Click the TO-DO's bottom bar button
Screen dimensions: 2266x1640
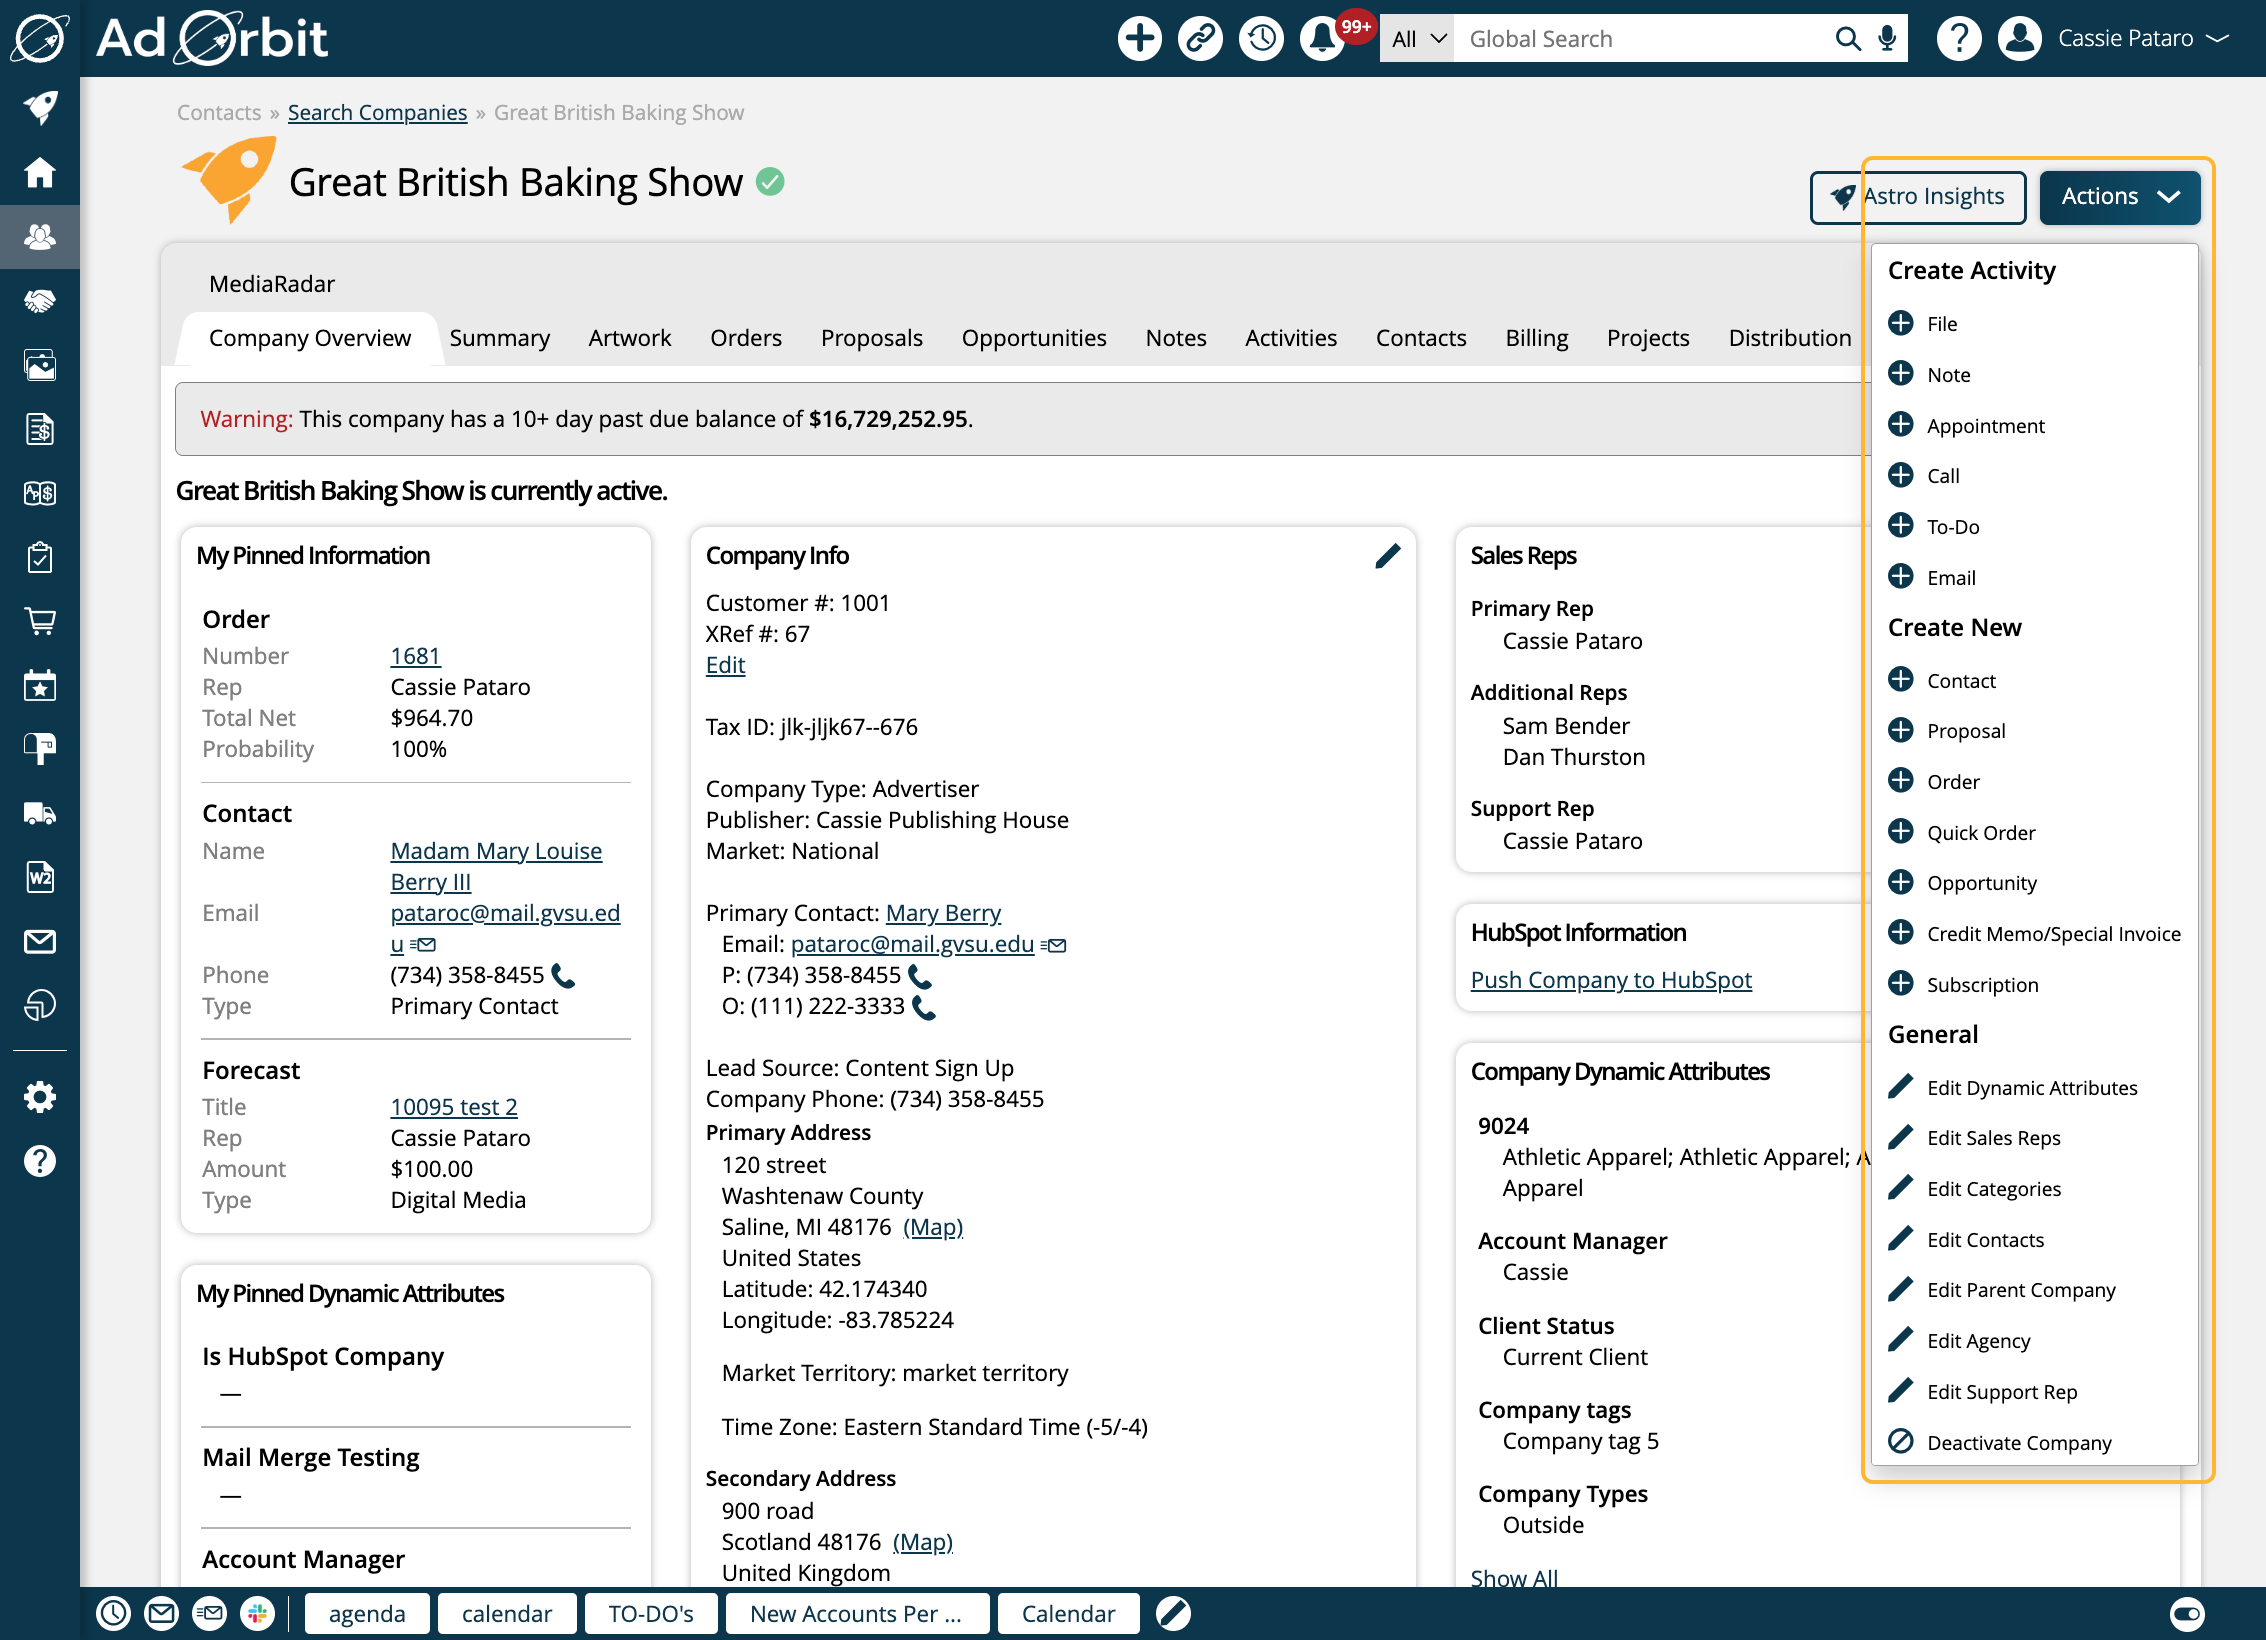tap(650, 1613)
